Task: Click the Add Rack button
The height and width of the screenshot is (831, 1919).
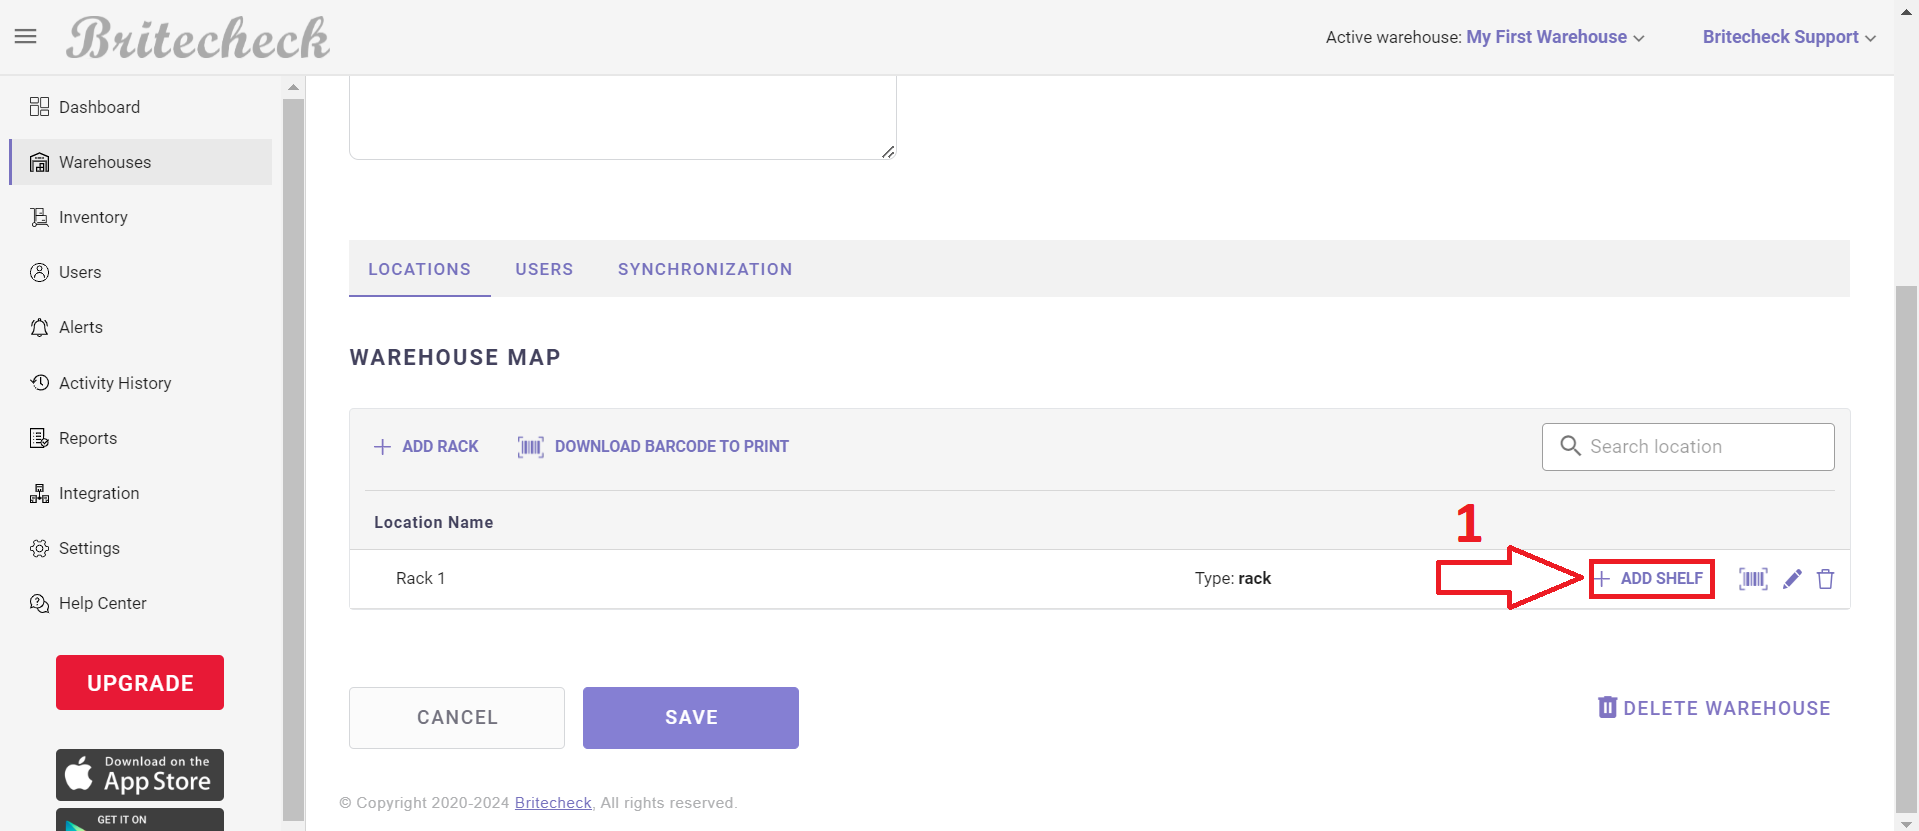Action: [426, 447]
